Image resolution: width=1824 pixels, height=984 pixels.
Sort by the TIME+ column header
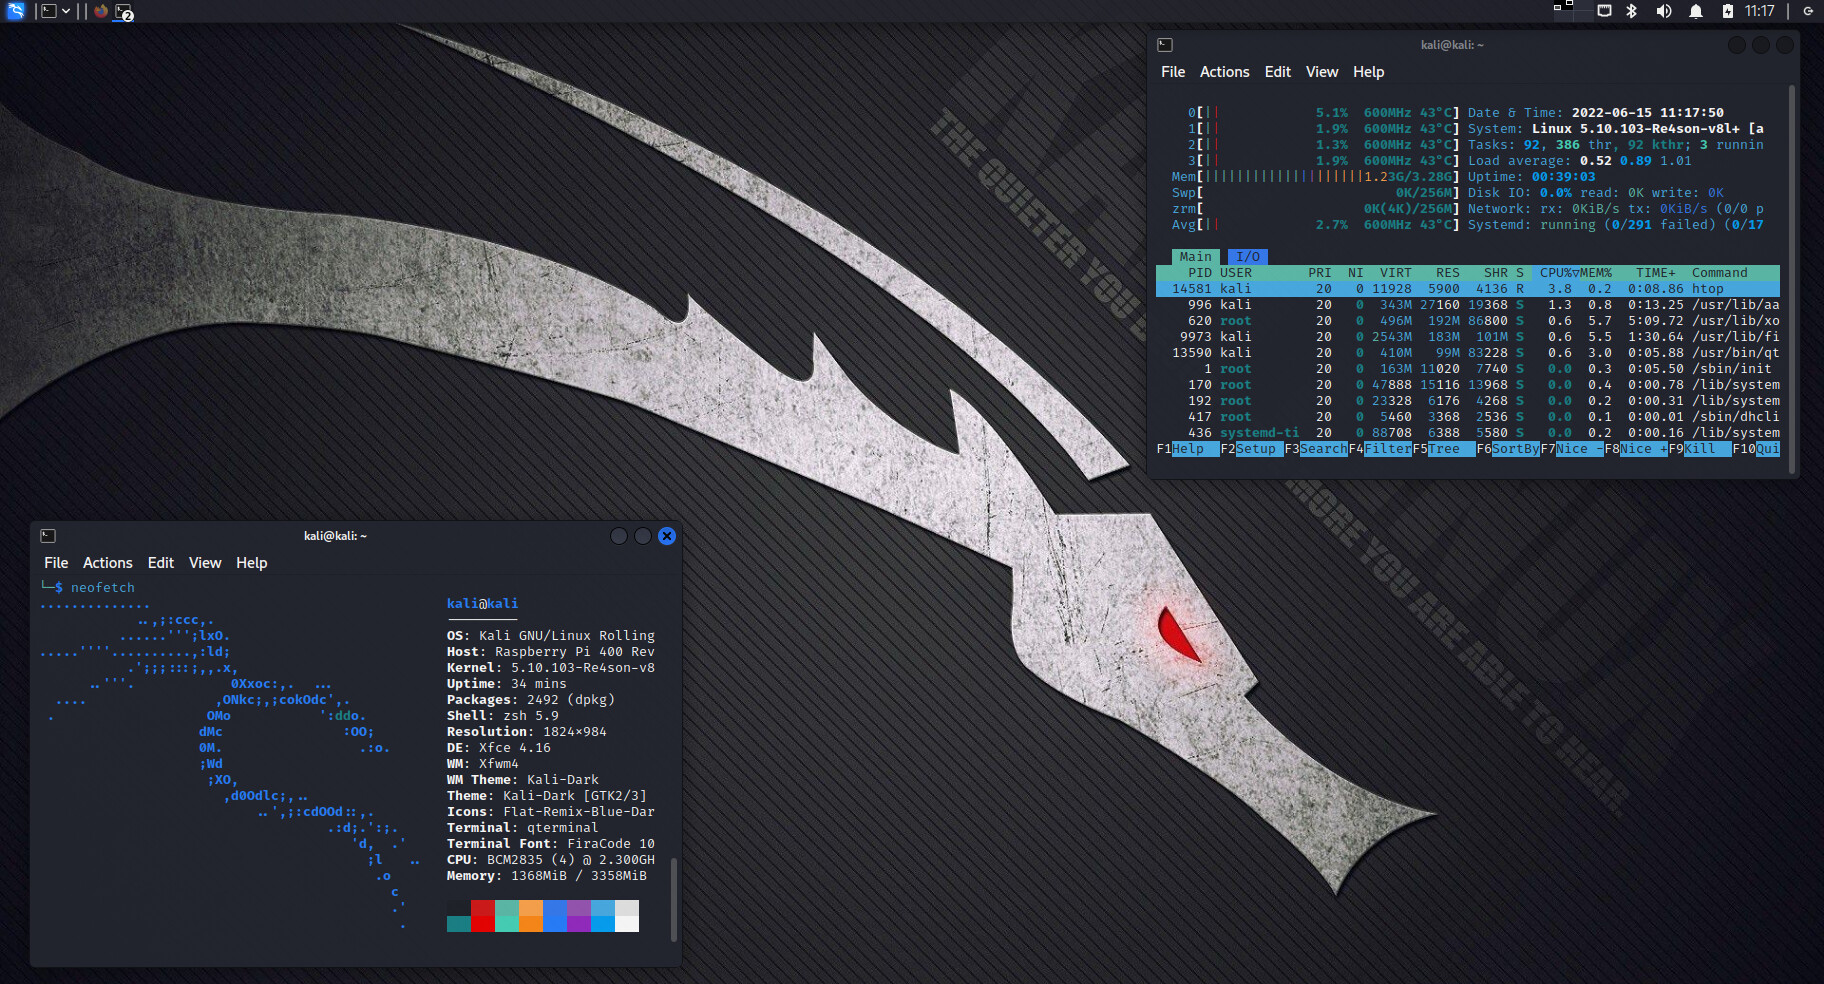pyautogui.click(x=1656, y=273)
